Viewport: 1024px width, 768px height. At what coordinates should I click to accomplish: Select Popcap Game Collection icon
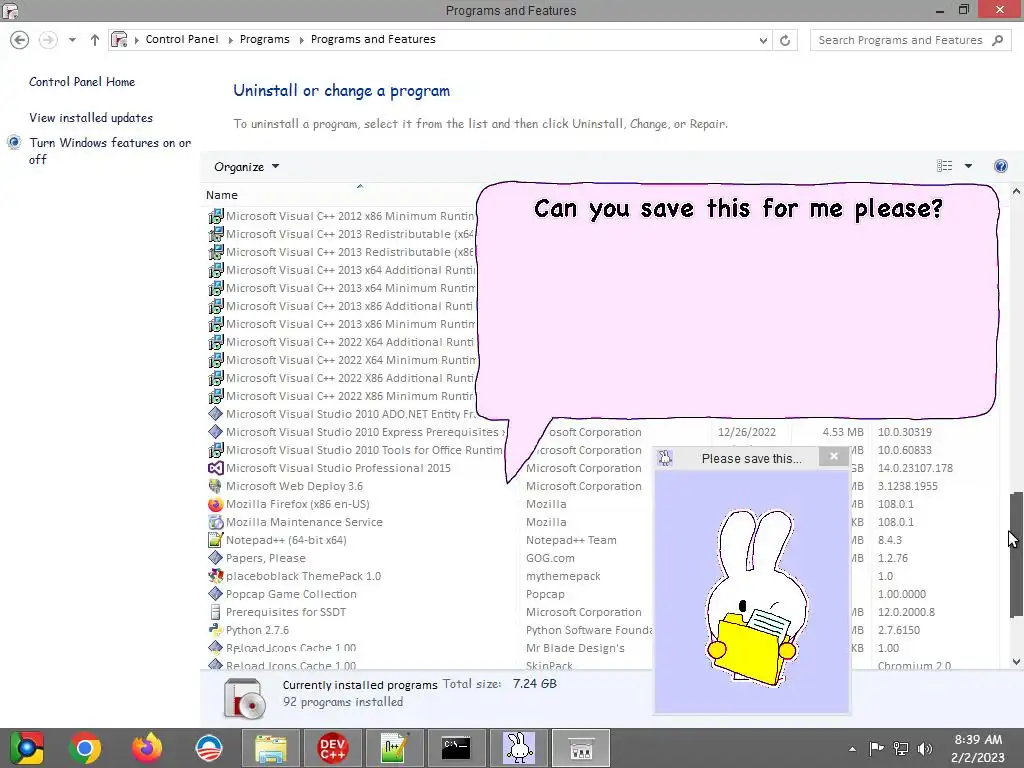pos(216,594)
